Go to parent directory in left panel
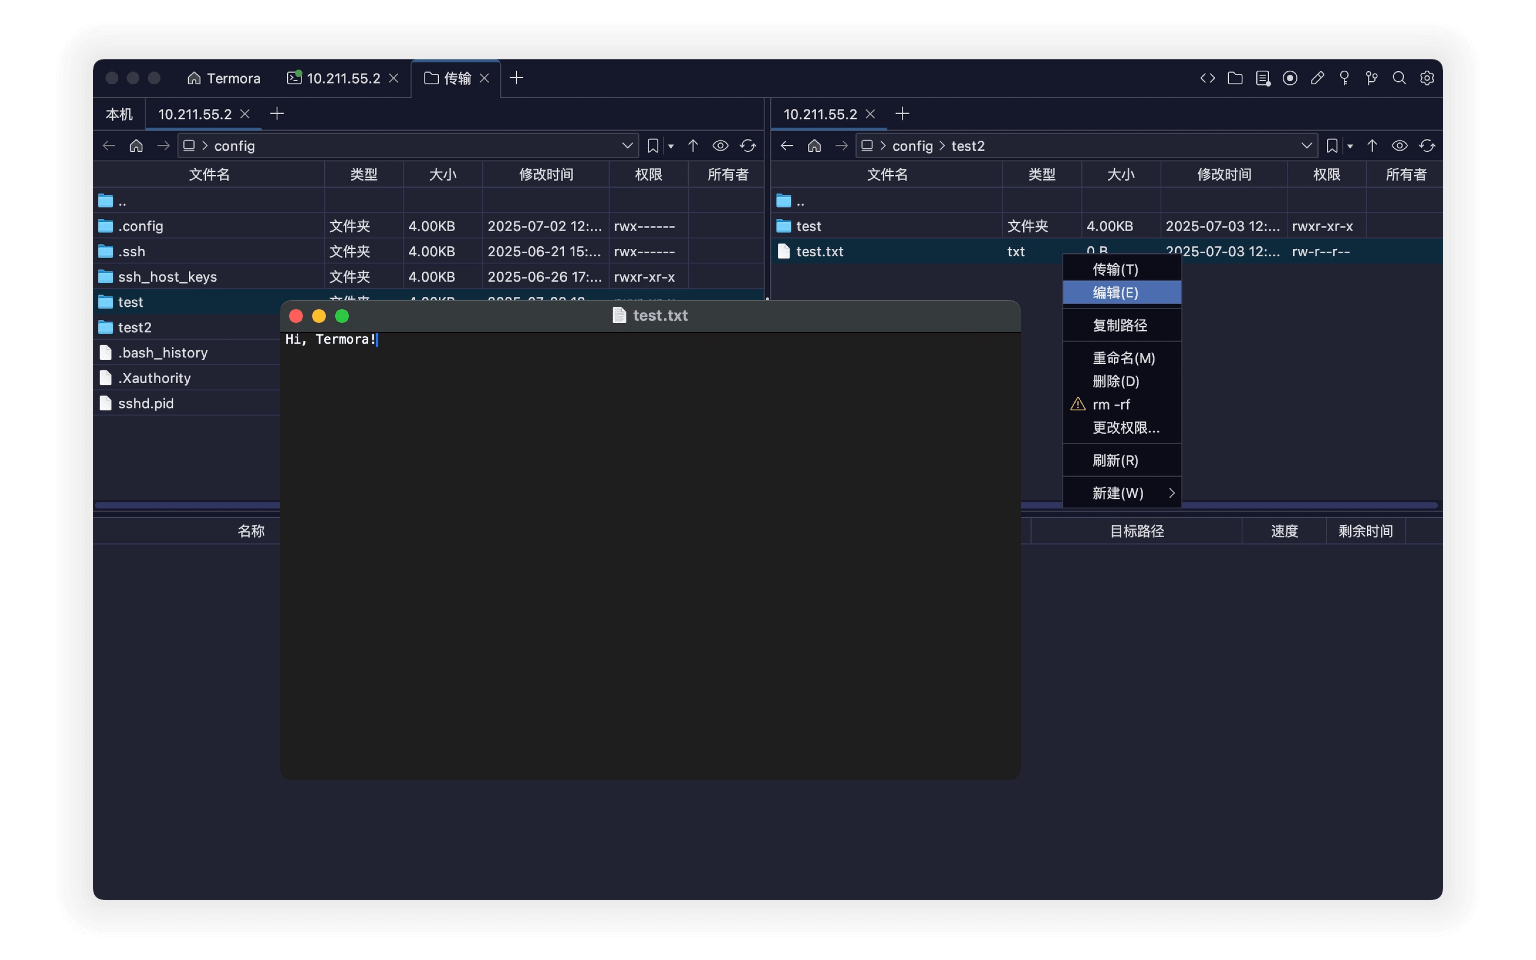This screenshot has width=1536, height=960. click(693, 146)
